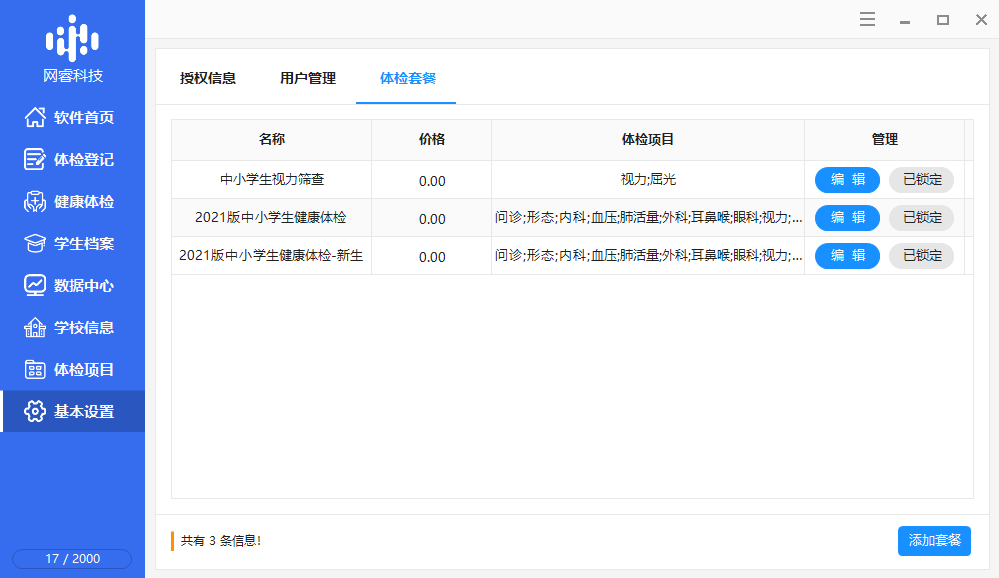Click the 体检项目 column header
The image size is (999, 578).
coord(648,140)
